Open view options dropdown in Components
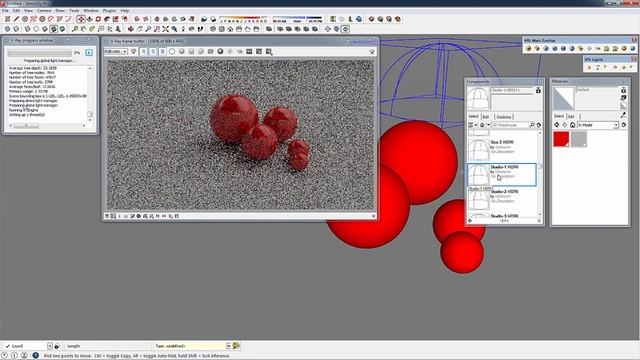The height and width of the screenshot is (360, 640). [473, 125]
